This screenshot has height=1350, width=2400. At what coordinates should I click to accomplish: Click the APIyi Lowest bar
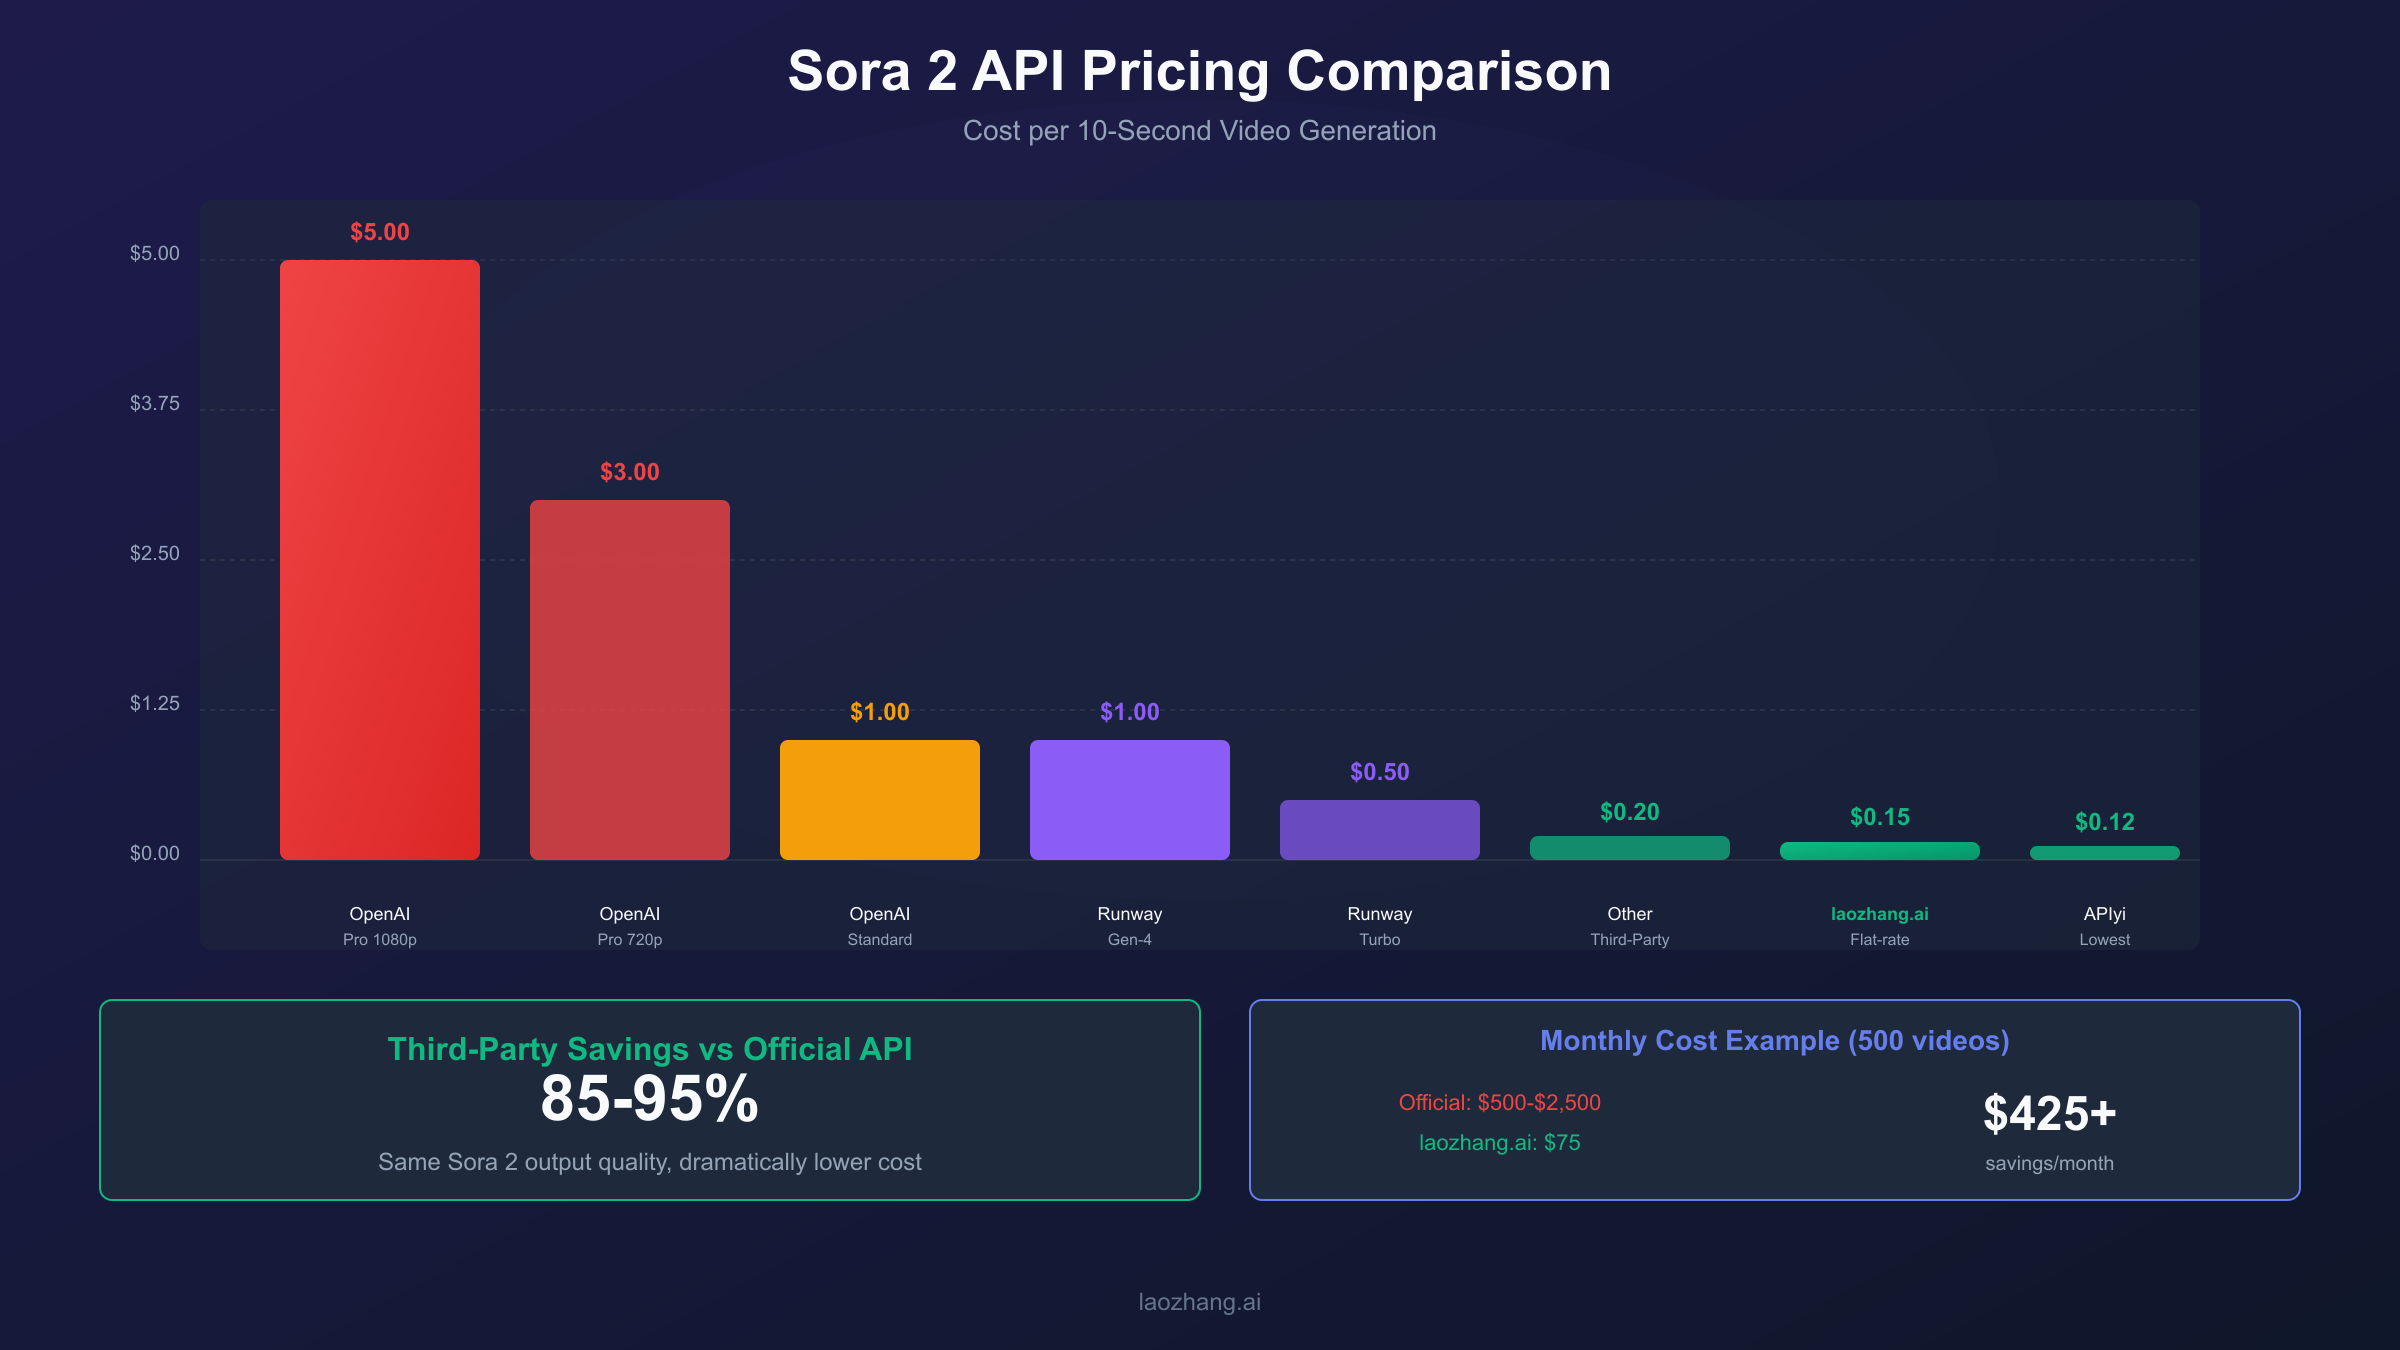click(x=2105, y=853)
